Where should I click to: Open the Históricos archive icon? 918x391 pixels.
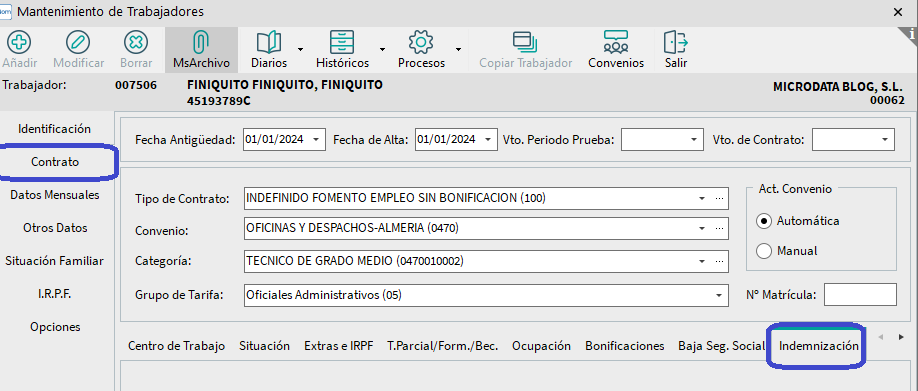click(x=342, y=42)
